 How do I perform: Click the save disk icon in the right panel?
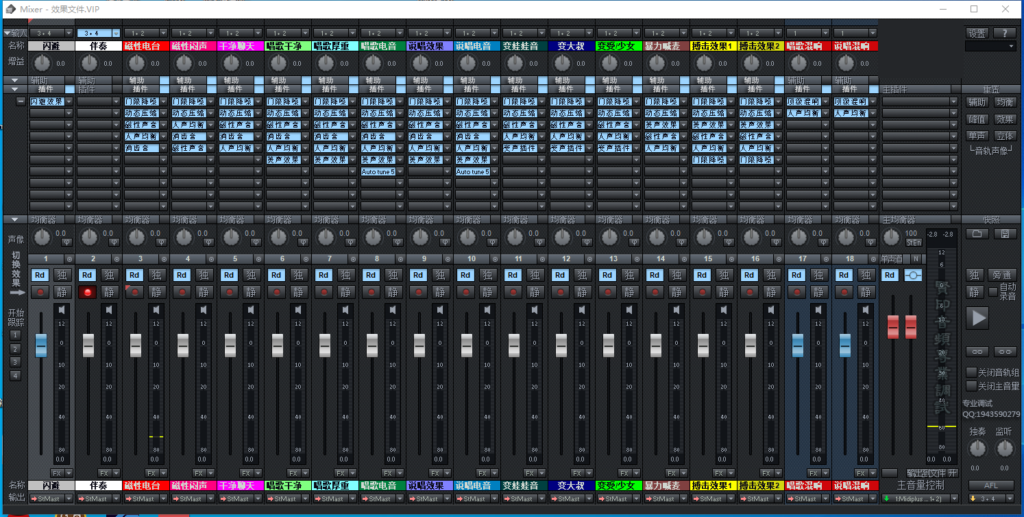click(x=1006, y=233)
